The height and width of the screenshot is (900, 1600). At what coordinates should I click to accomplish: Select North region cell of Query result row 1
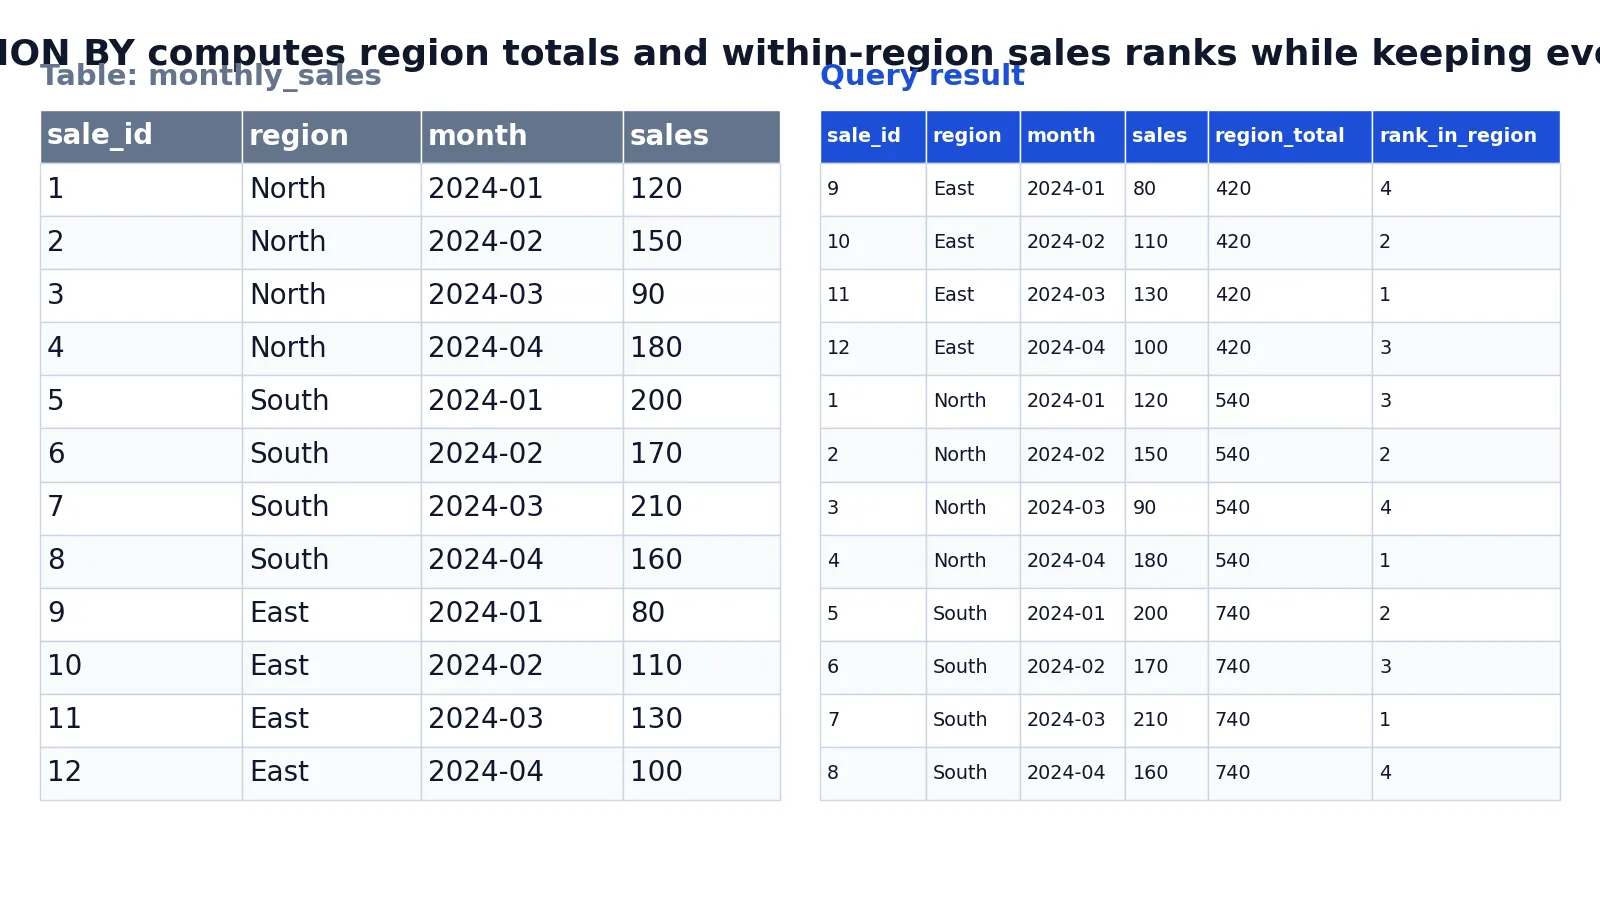point(973,402)
